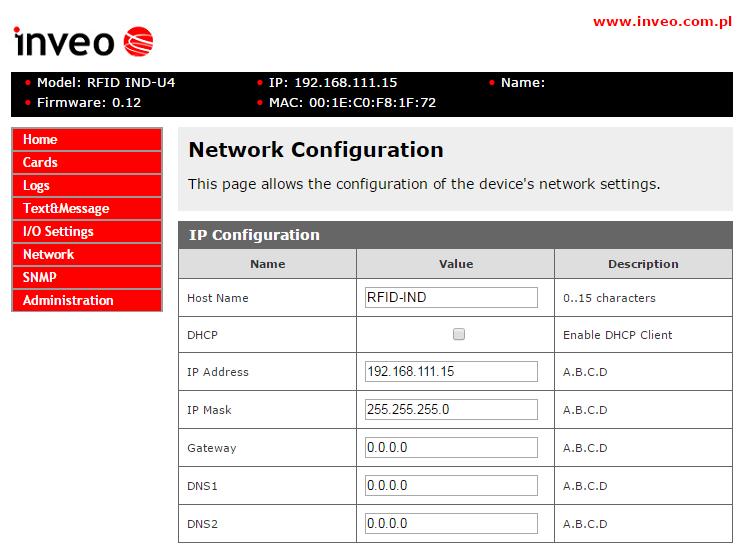Focus the IP Address input field

tap(451, 371)
